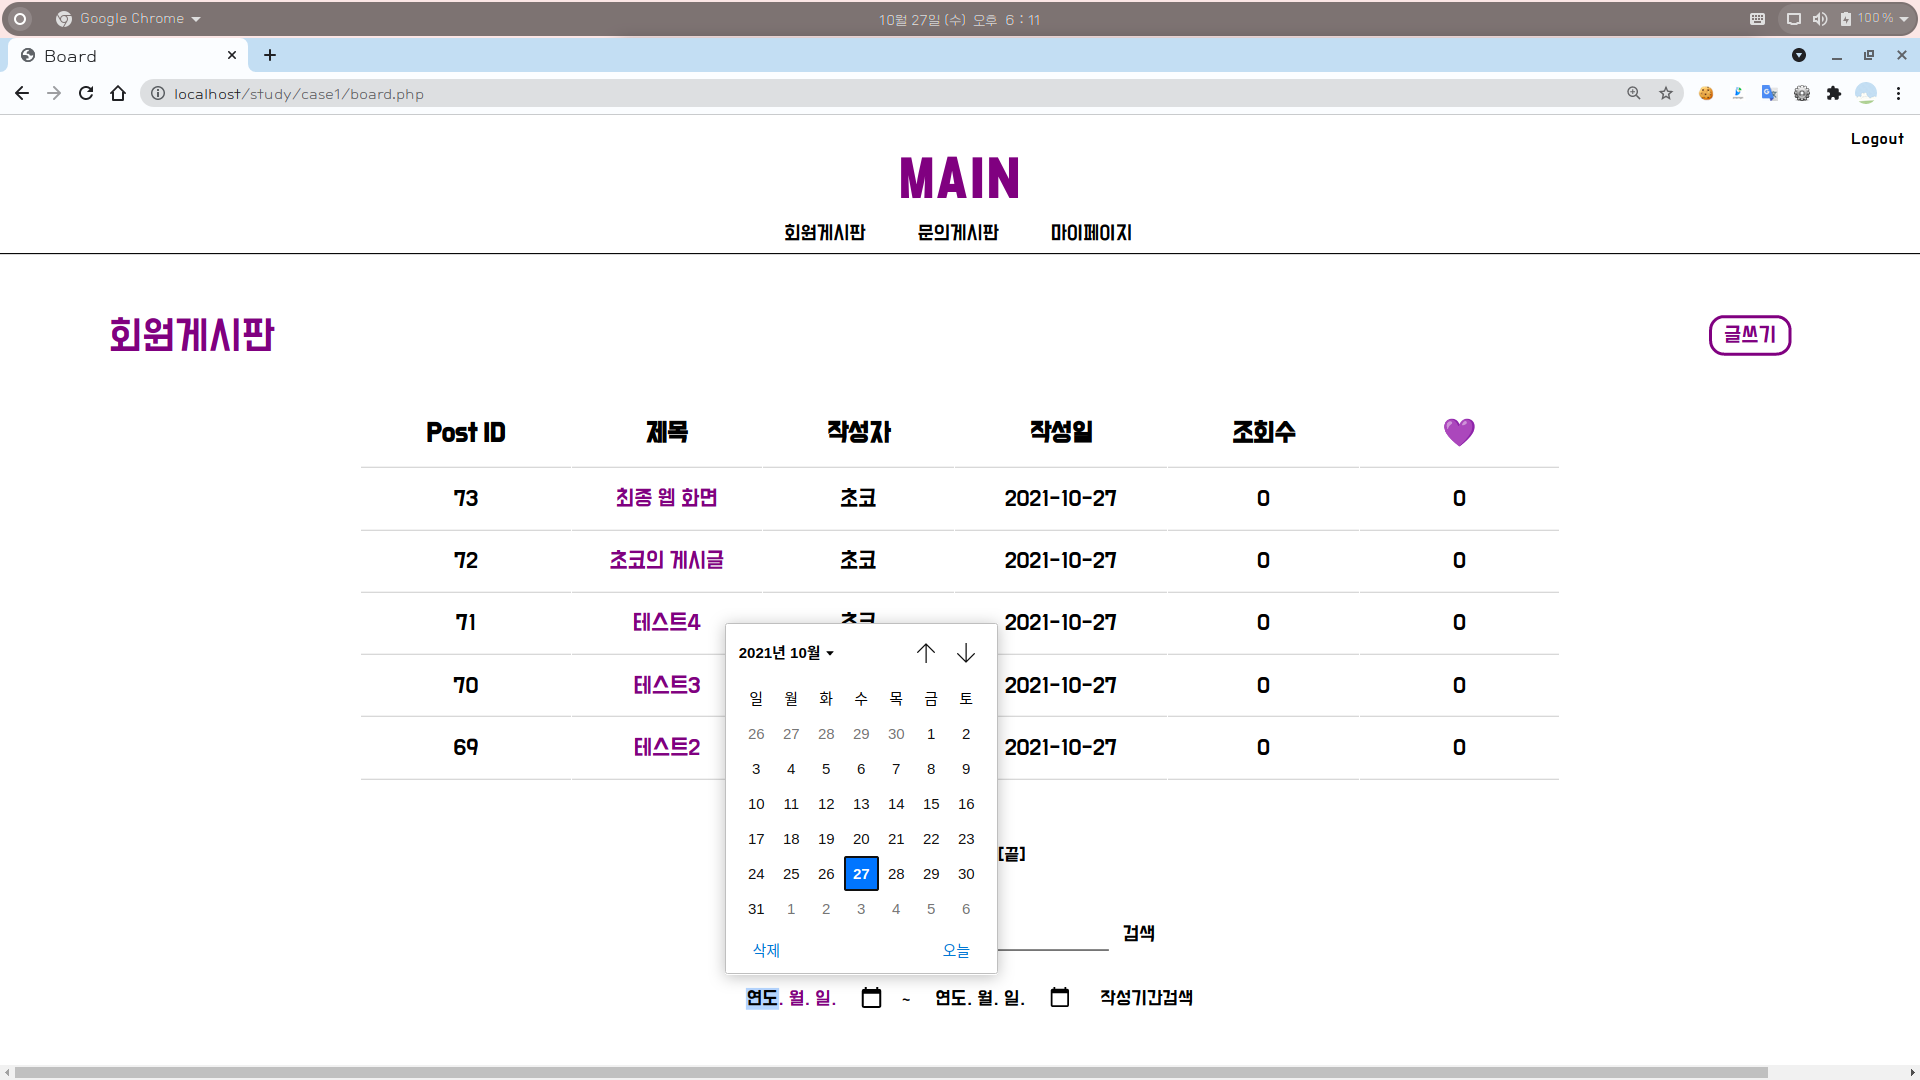The height and width of the screenshot is (1080, 1920).
Task: Expand the 2021년 10월 month dropdown
Action: click(786, 653)
